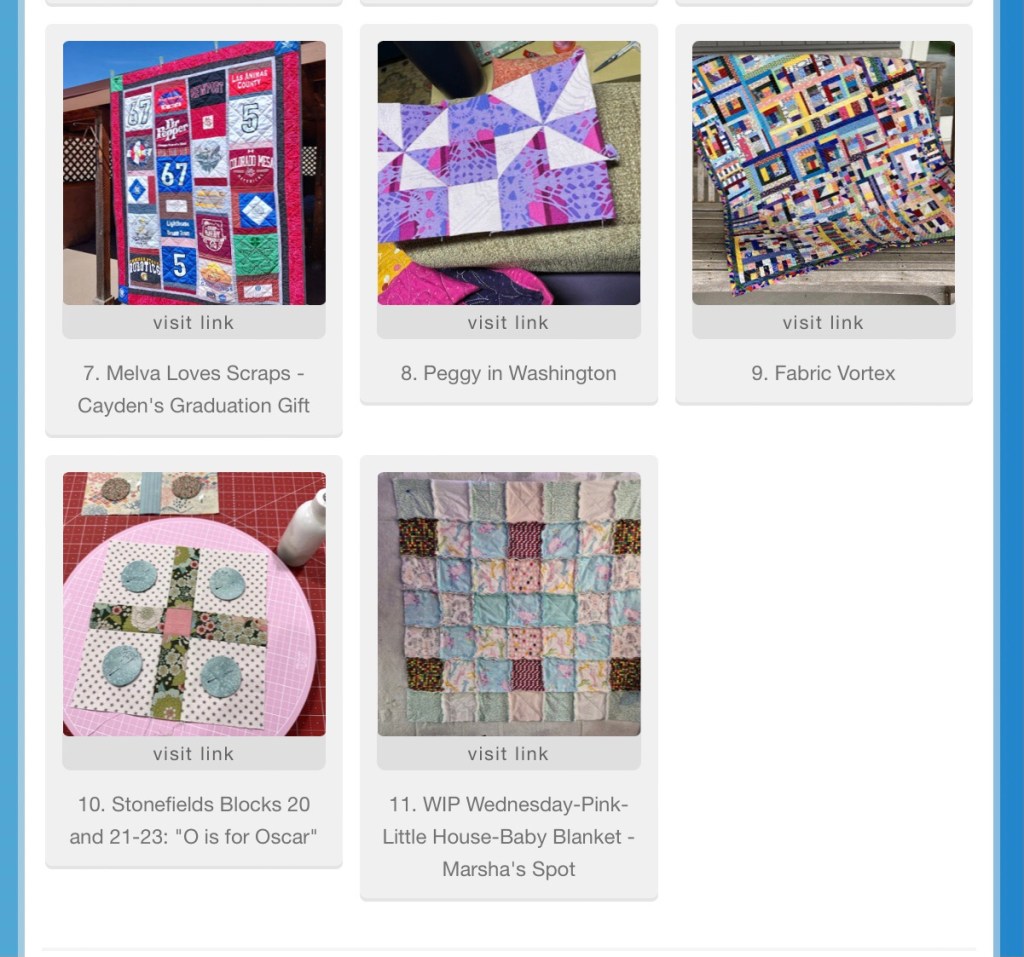Open entry 11 WIP Wednesday-Pink title

tap(509, 804)
